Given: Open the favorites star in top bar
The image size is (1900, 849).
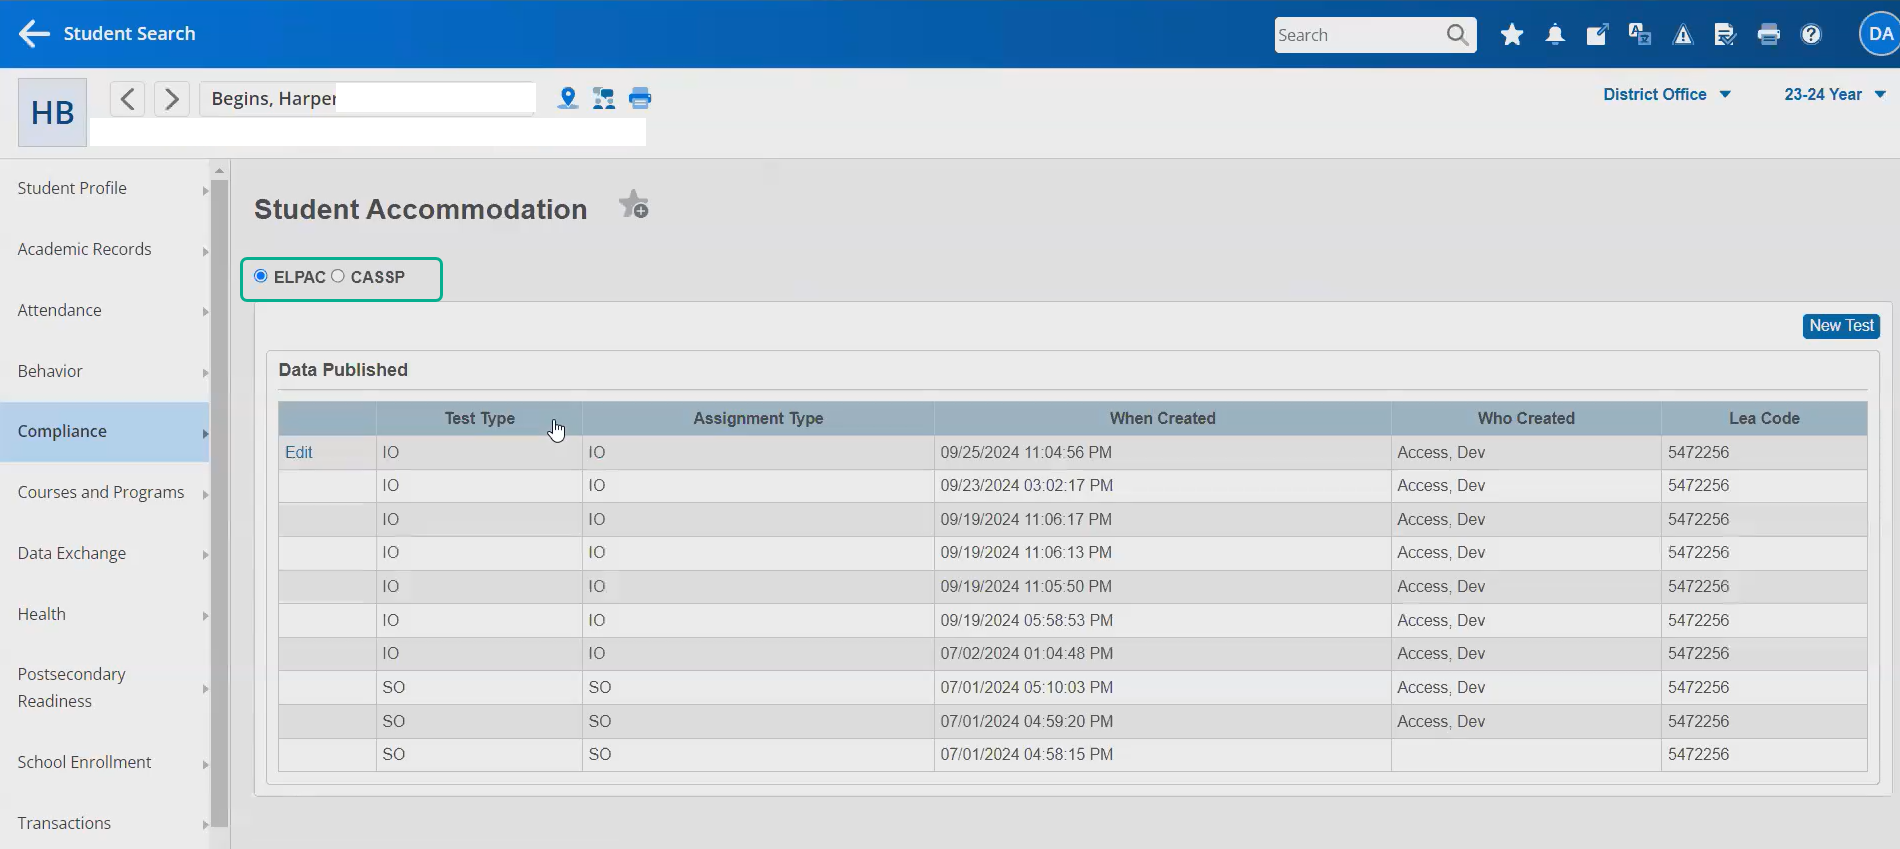Looking at the screenshot, I should (1511, 35).
